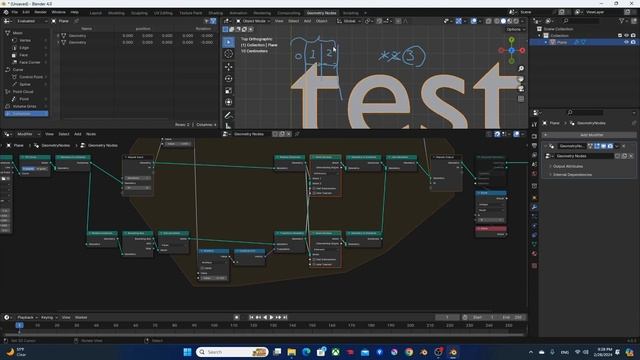Click the viewport zoom magnifier gizmo
This screenshot has width=640, height=360.
click(521, 69)
